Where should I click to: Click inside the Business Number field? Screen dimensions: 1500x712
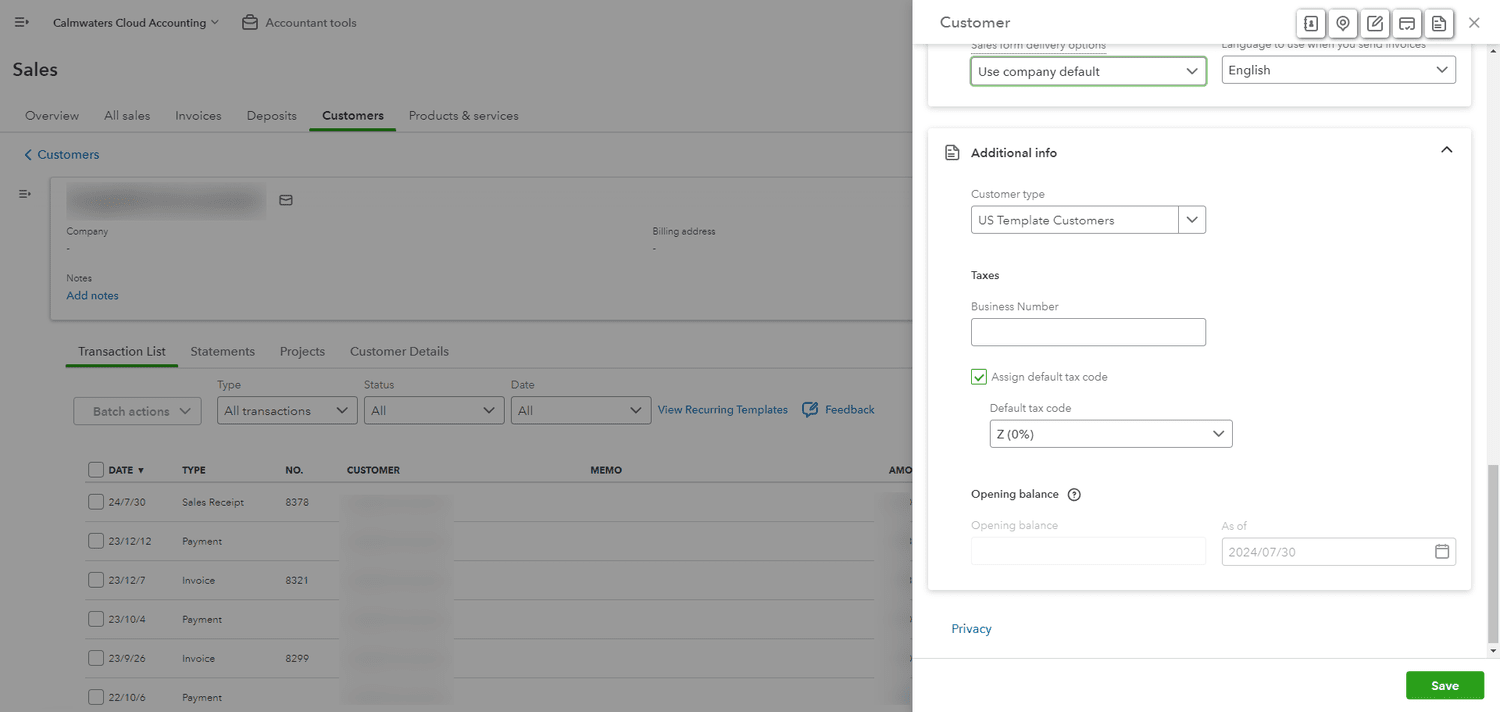pyautogui.click(x=1087, y=331)
